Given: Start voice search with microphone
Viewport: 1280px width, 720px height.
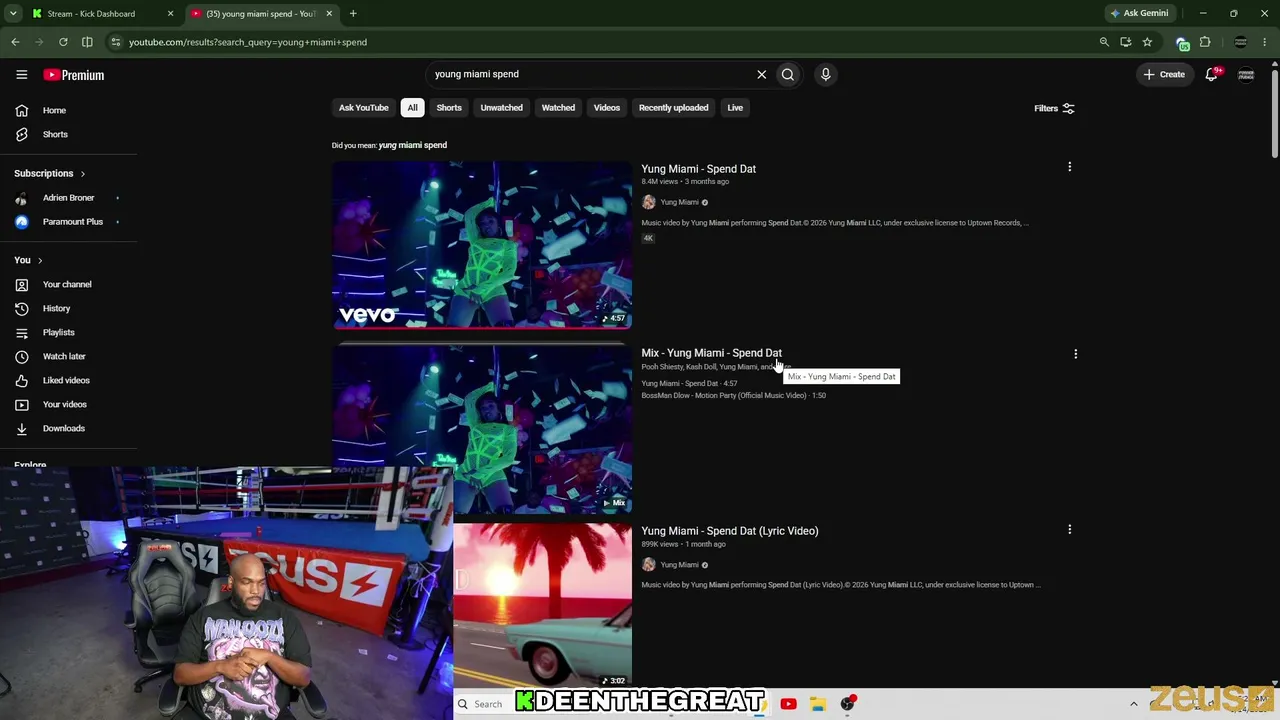Looking at the screenshot, I should 825,74.
